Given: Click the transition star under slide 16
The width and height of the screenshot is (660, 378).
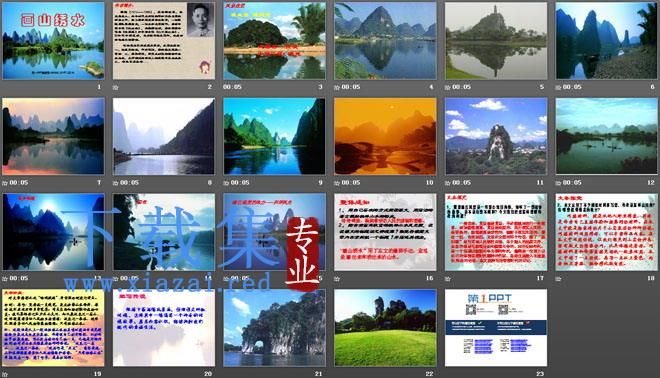Looking at the screenshot, I should (x=336, y=279).
